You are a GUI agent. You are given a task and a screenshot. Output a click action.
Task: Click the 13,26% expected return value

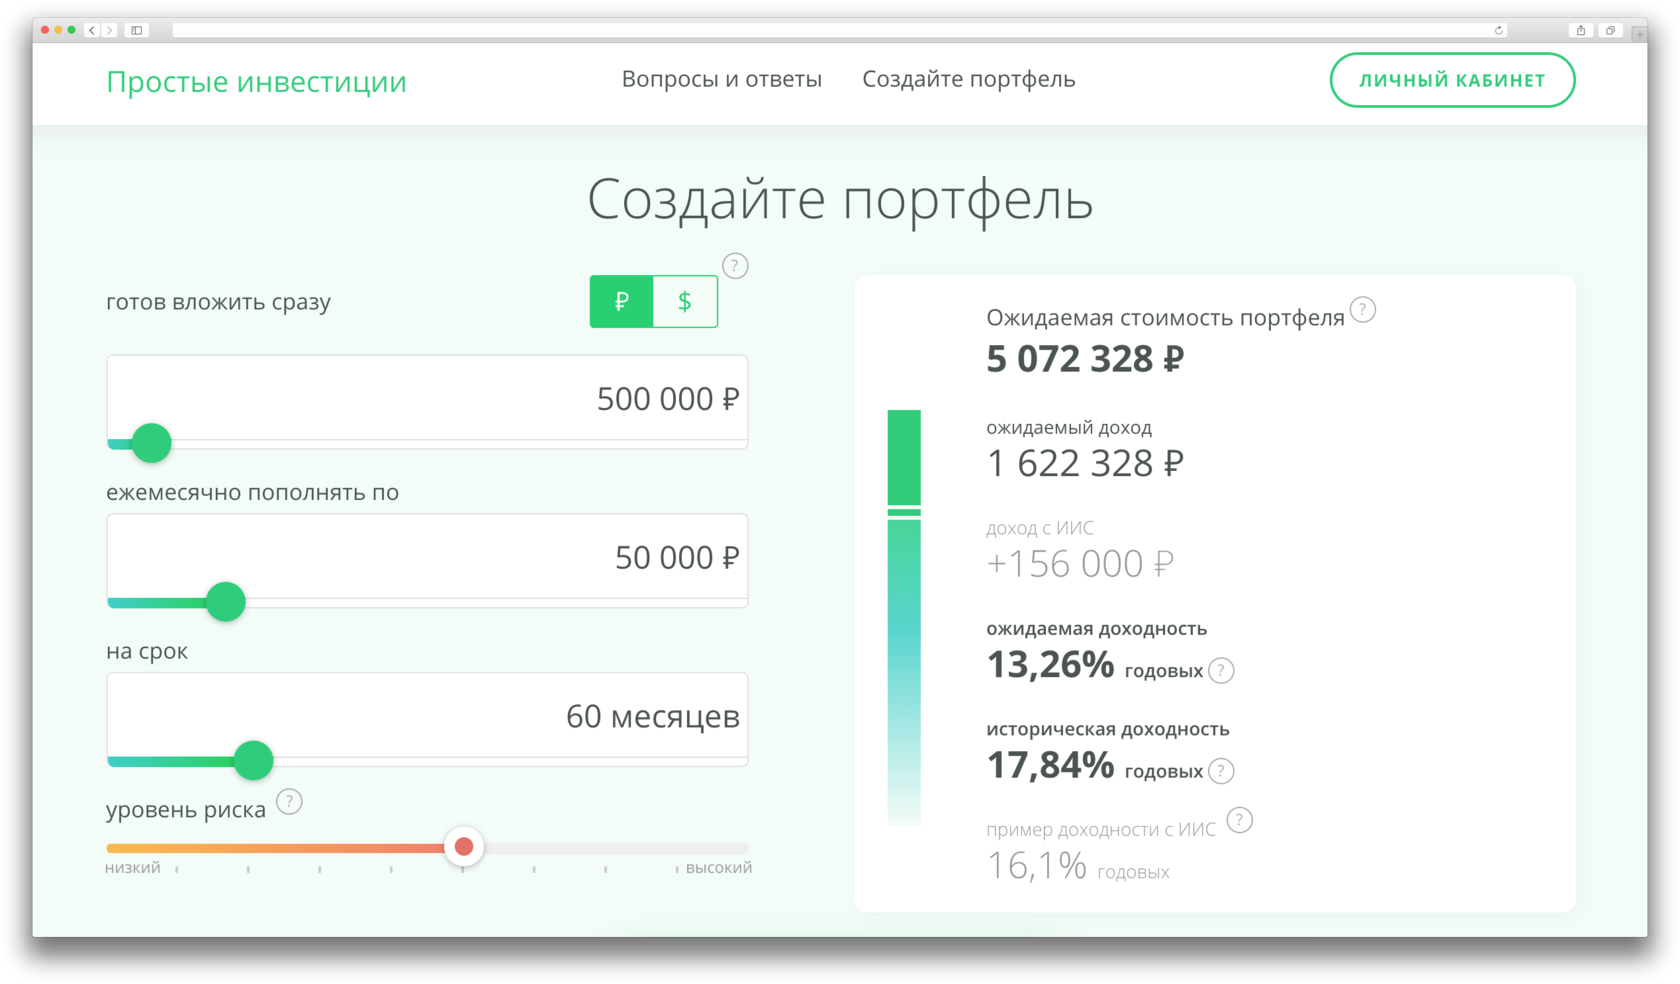point(1050,665)
